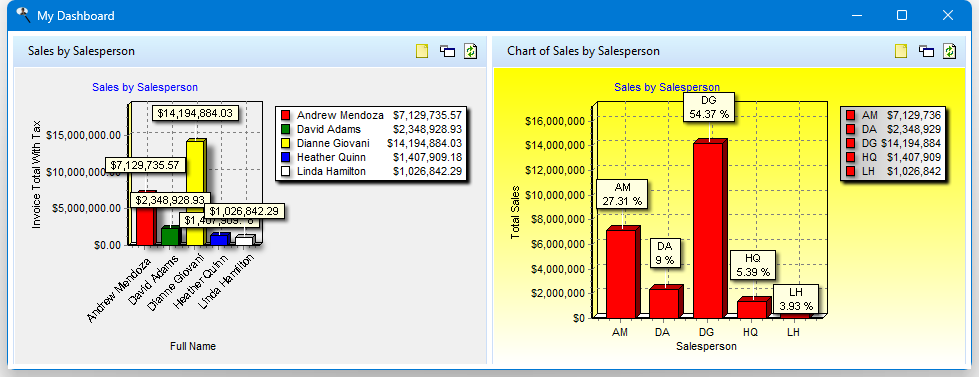Refresh the Chart of Sales by Salesperson panel
This screenshot has width=979, height=377.
(x=949, y=51)
